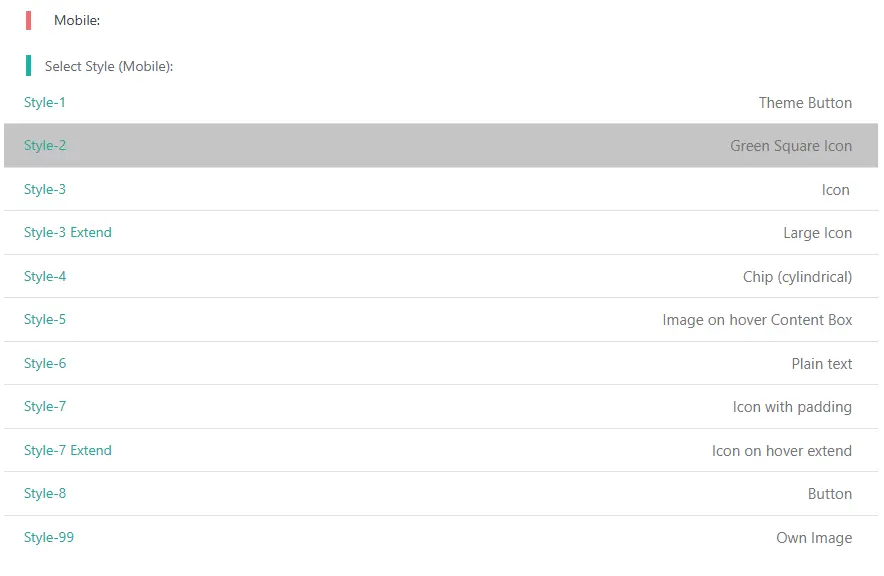
Task: Pick the Style-8 option
Action: [45, 493]
